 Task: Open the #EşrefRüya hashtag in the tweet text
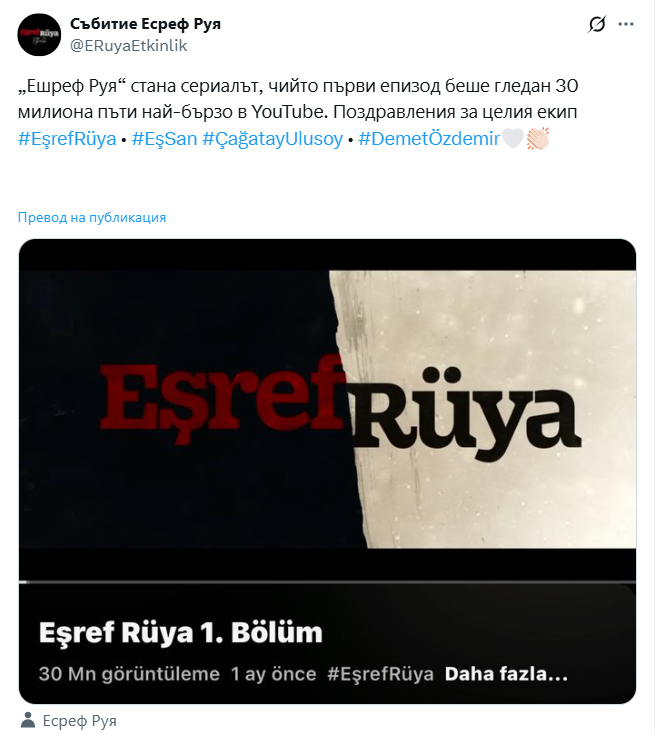pos(67,139)
